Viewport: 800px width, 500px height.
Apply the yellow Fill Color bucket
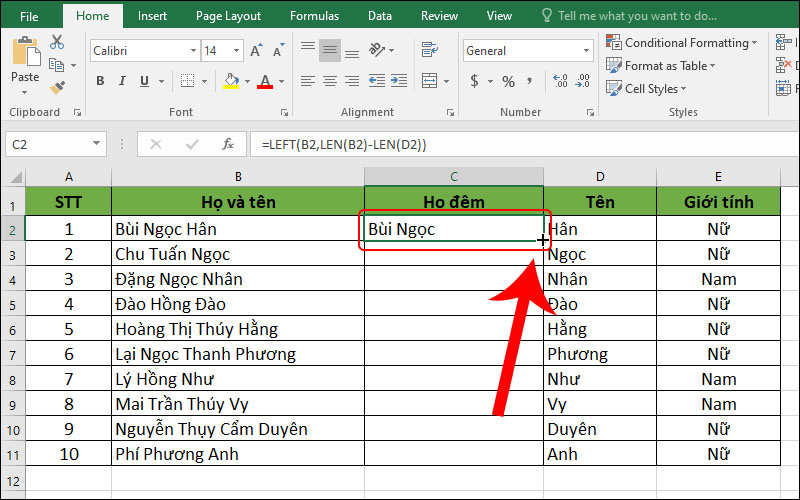tap(231, 81)
